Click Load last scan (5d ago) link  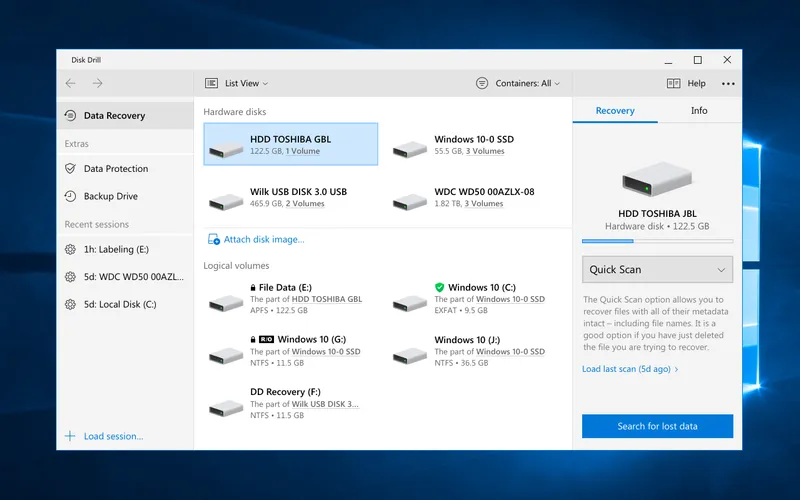(630, 369)
